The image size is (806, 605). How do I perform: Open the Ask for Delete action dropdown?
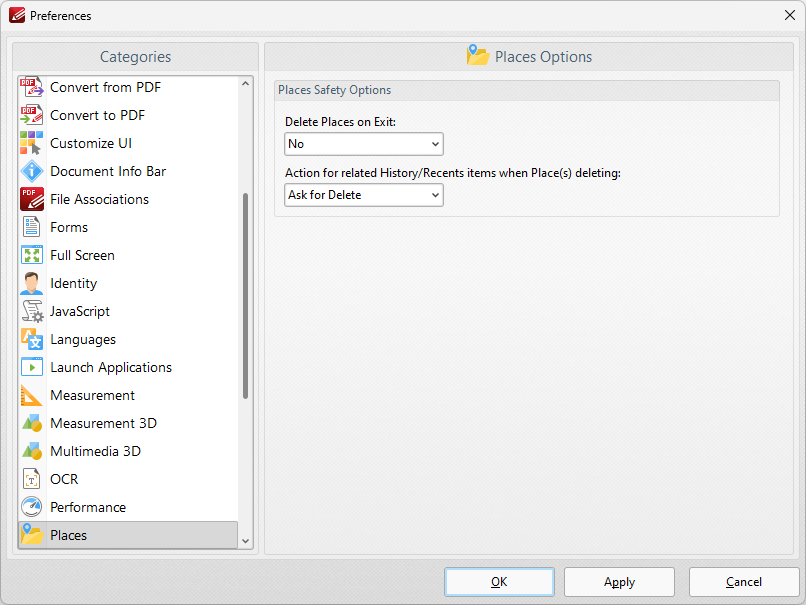tap(364, 195)
